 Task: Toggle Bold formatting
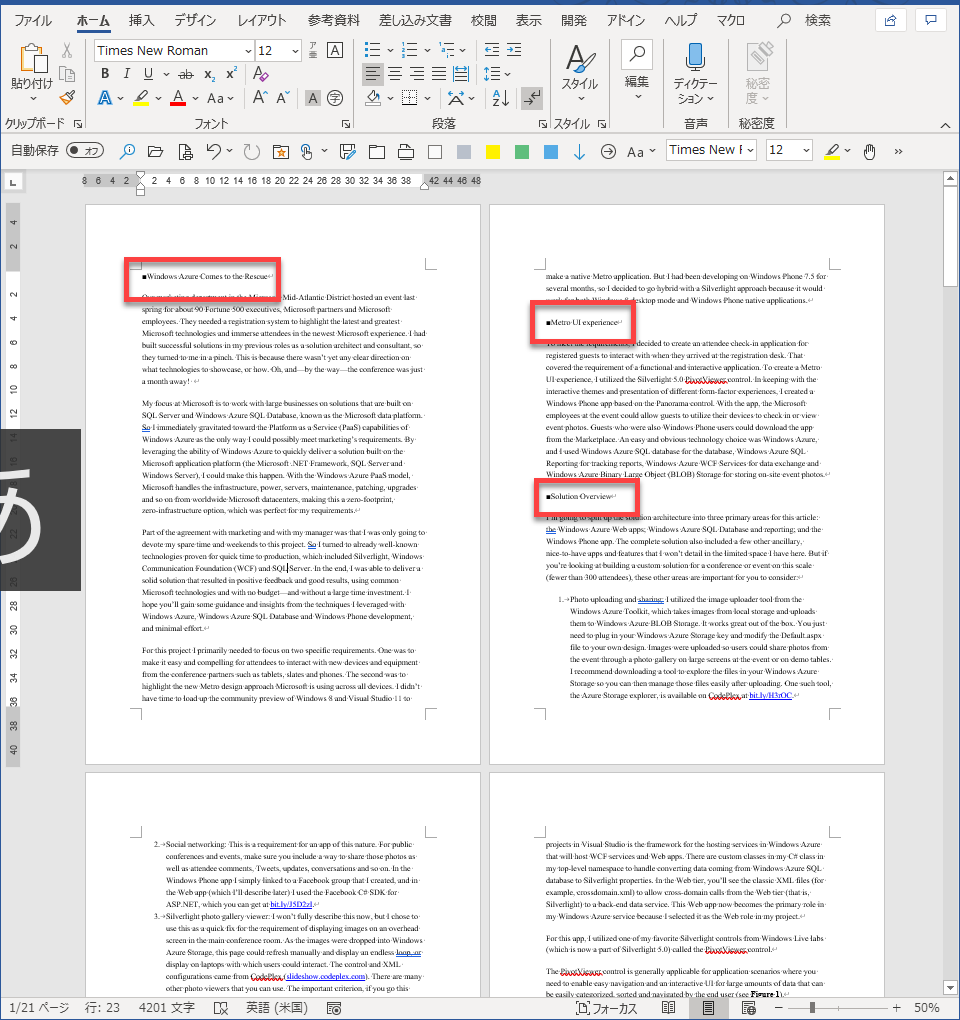[103, 74]
